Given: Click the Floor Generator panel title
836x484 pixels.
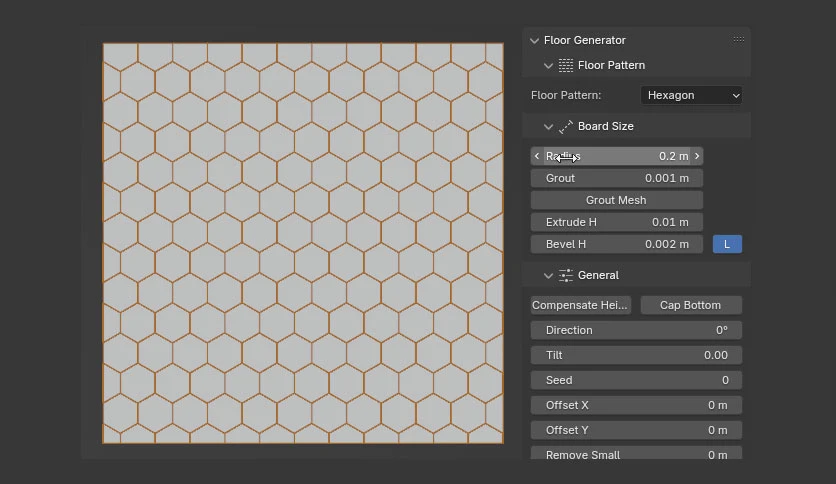Looking at the screenshot, I should (584, 41).
